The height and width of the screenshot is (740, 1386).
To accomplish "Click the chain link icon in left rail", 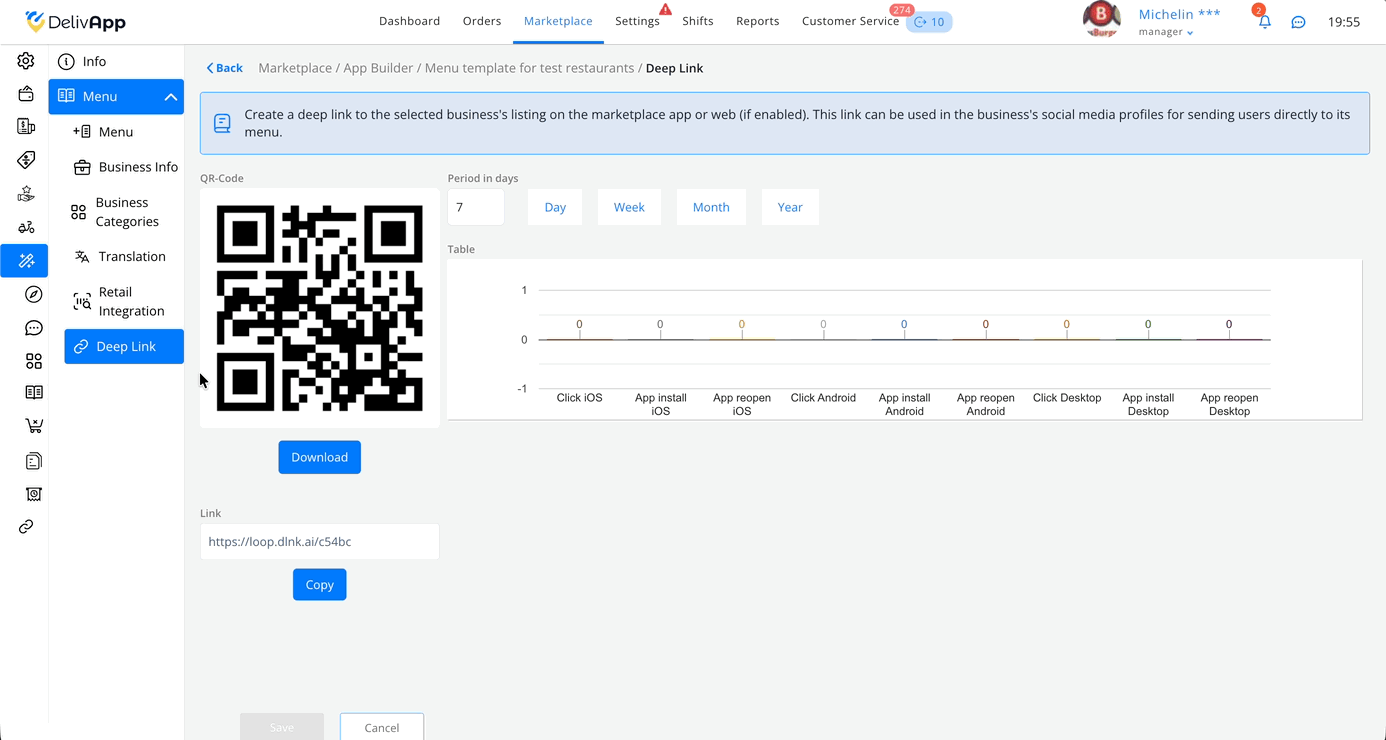I will click(x=26, y=527).
